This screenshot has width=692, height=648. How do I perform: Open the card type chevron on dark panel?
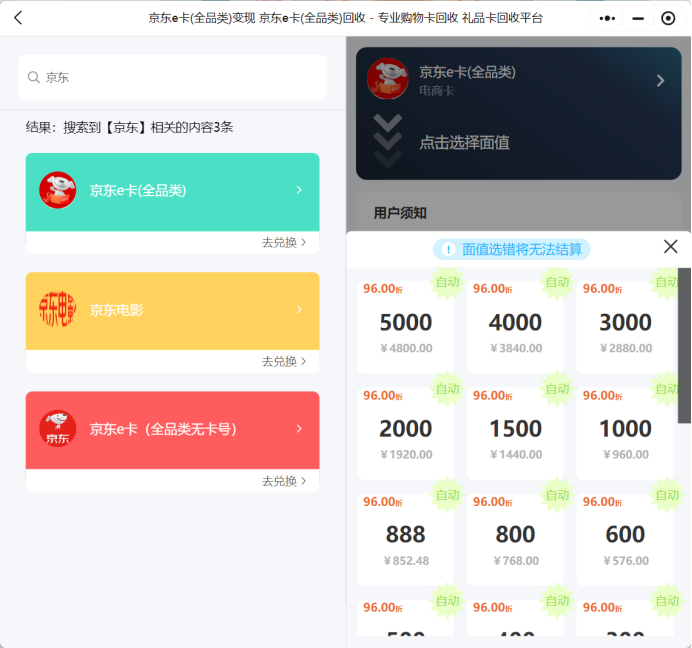coord(660,80)
